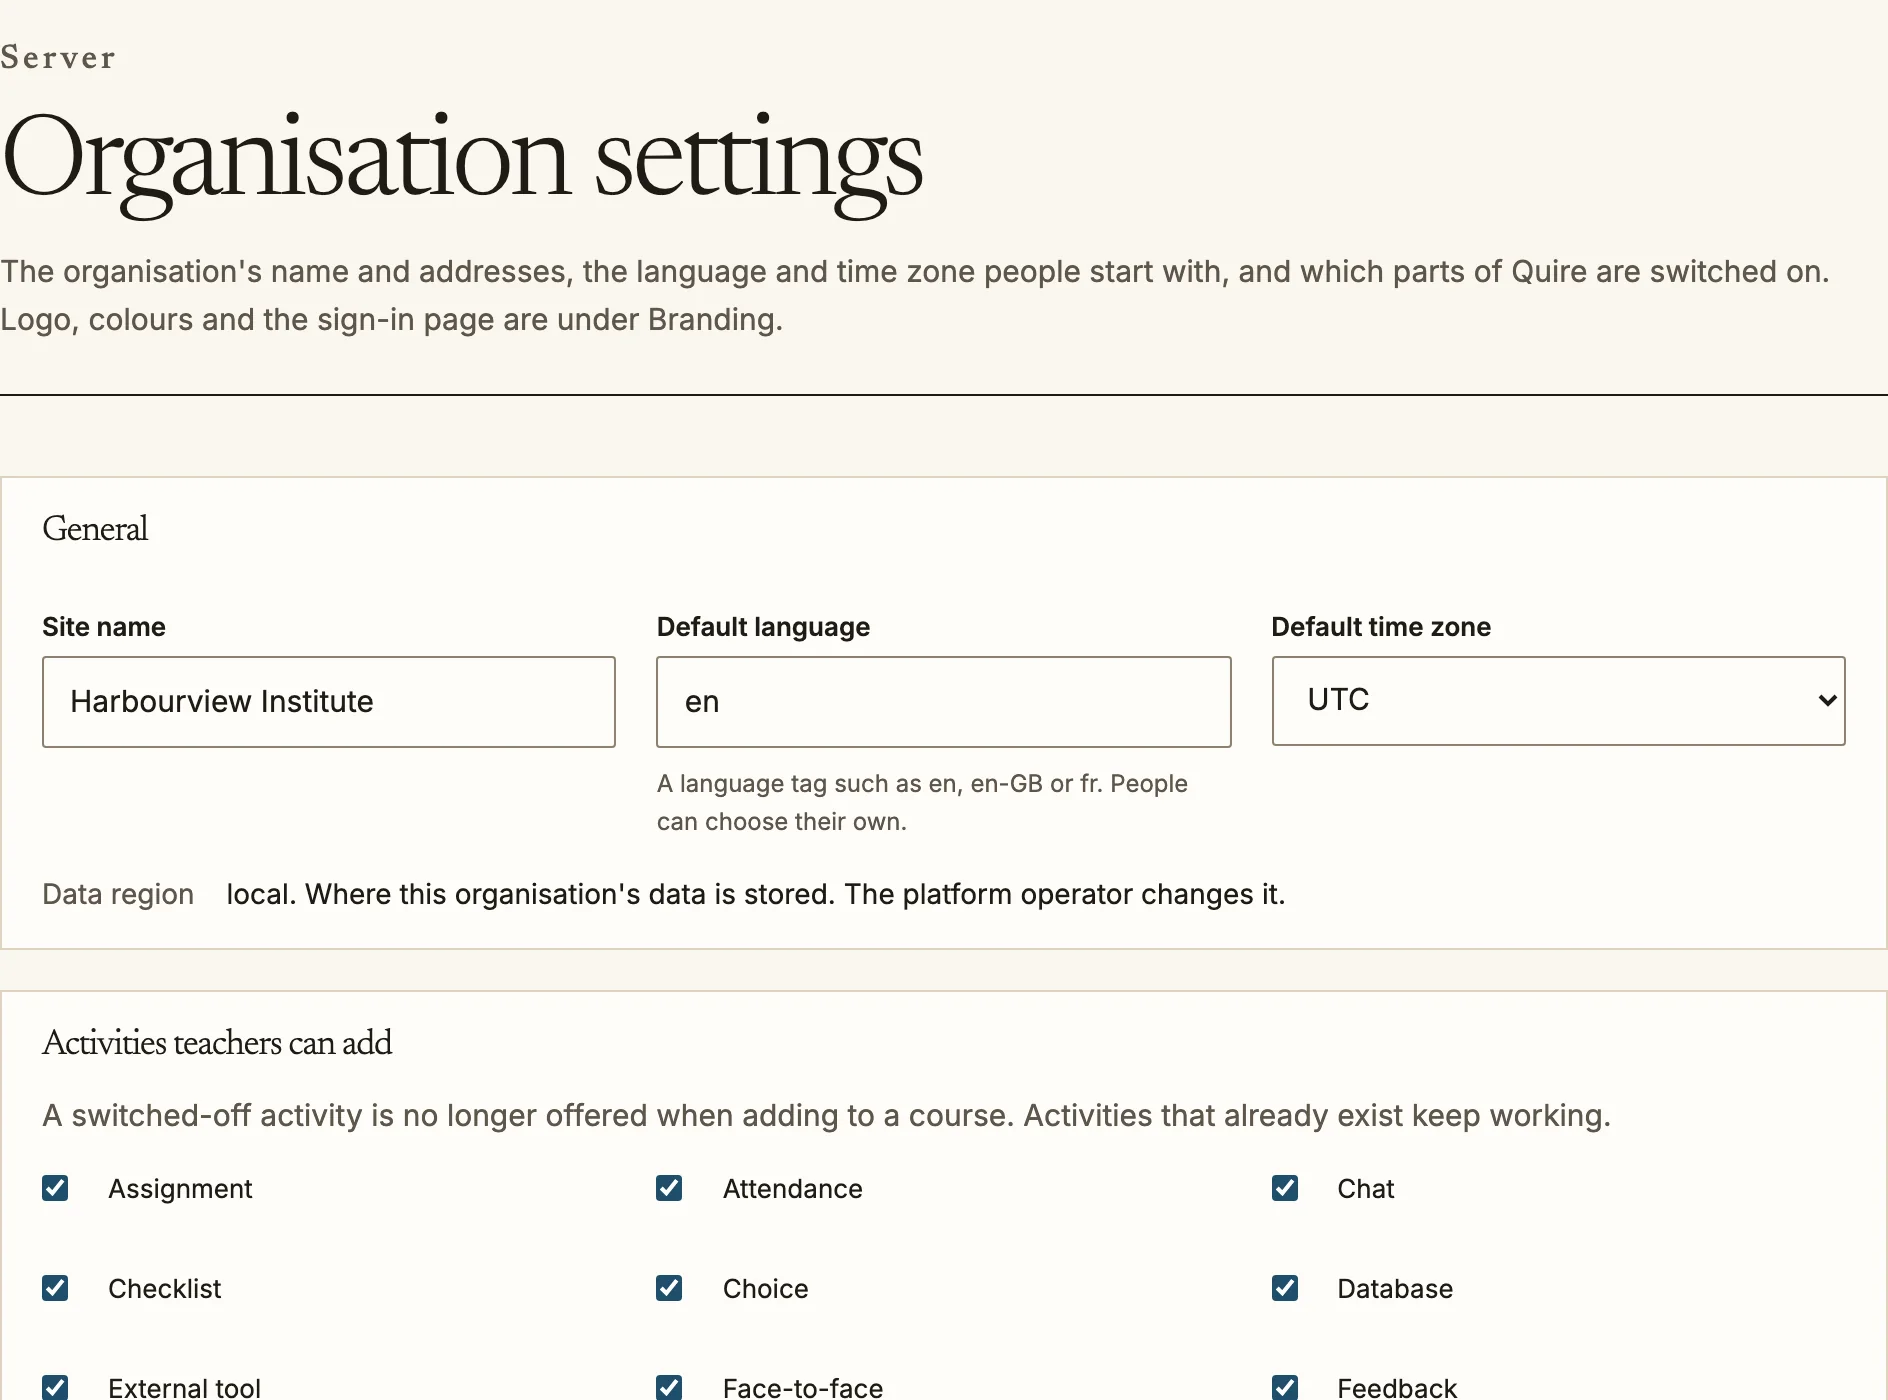Uncheck the Face-to-face activity

pyautogui.click(x=669, y=1388)
